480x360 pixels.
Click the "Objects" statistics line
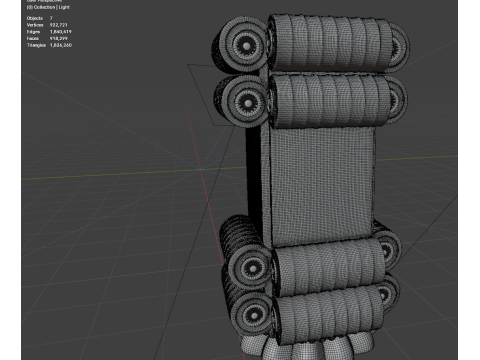pos(40,18)
